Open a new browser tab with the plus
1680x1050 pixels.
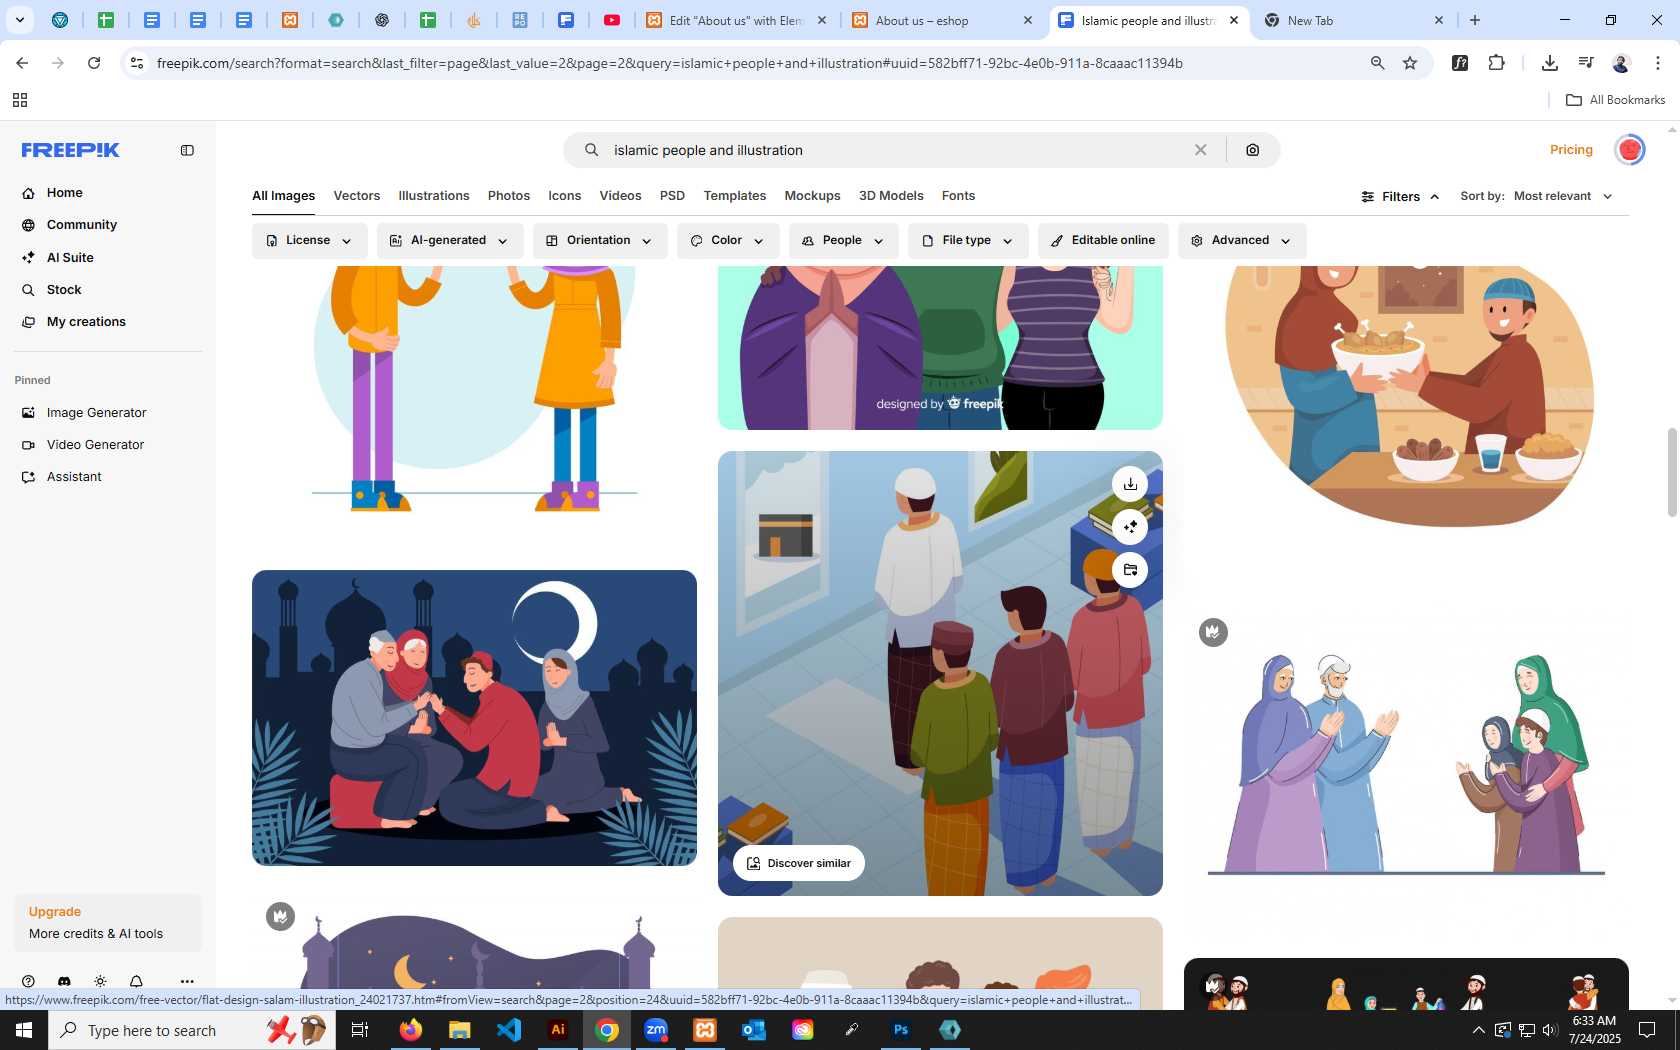point(1475,20)
